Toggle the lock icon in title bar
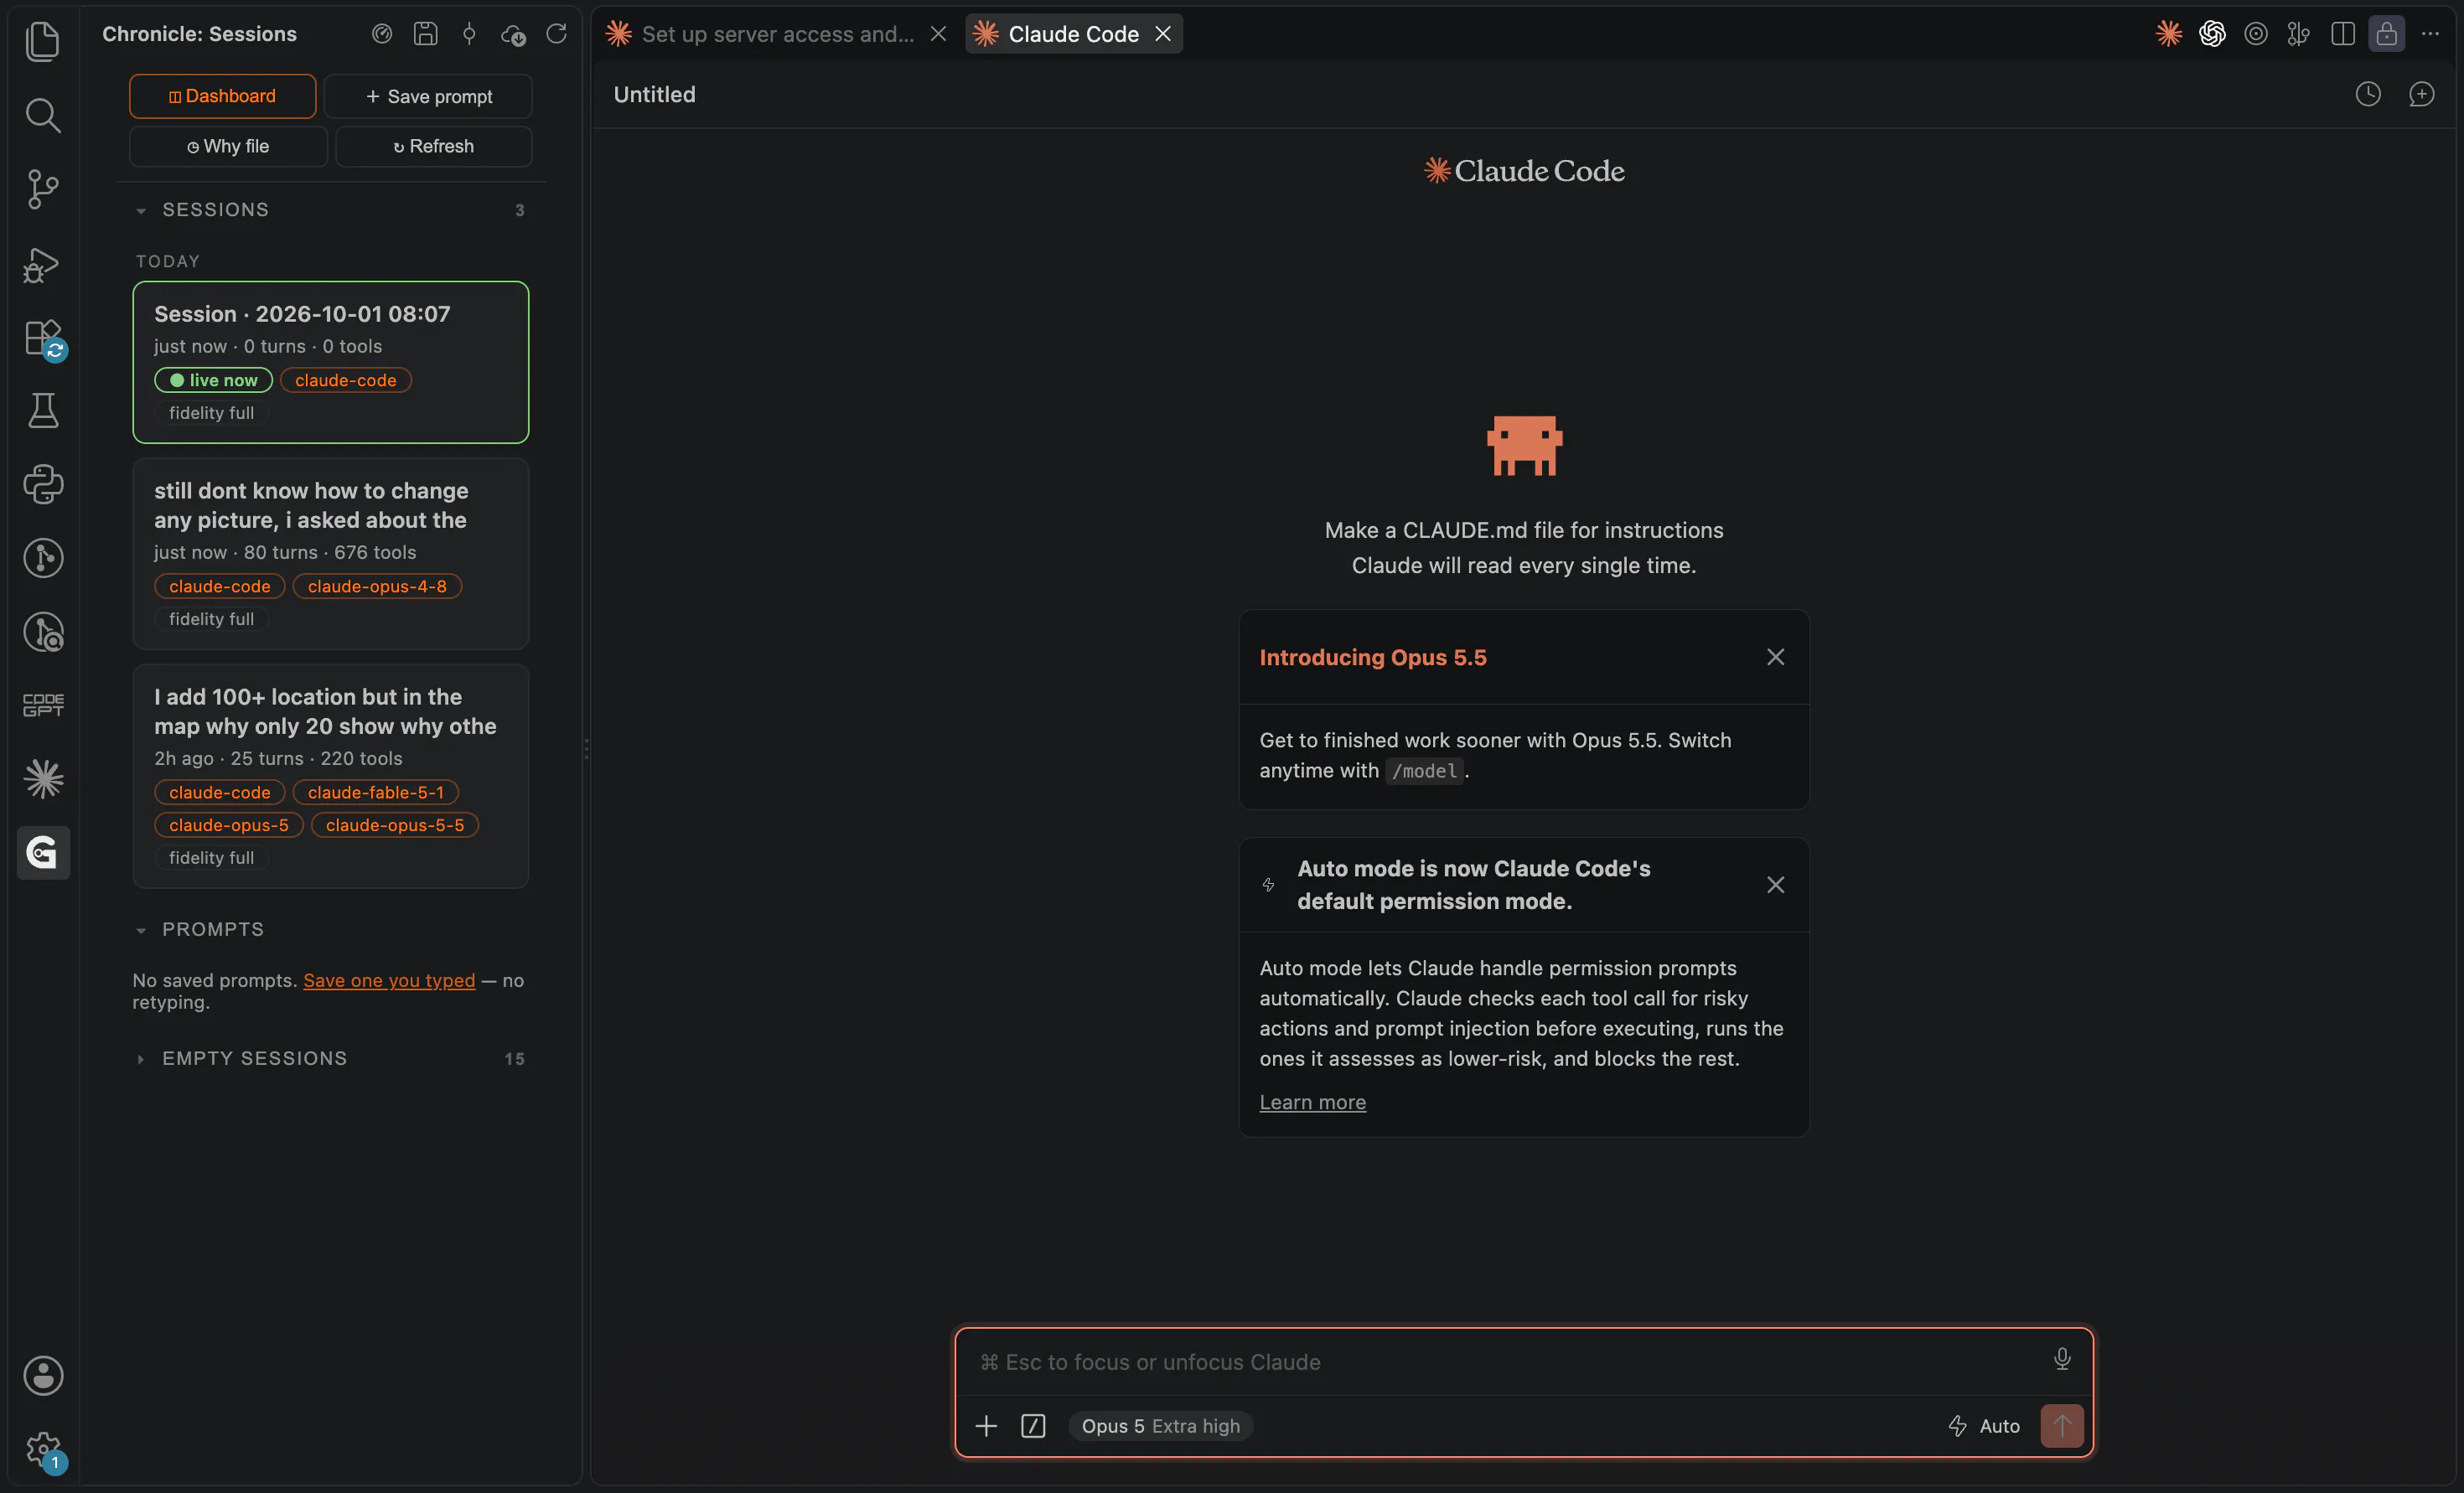Viewport: 2464px width, 1493px height. pos(2386,34)
